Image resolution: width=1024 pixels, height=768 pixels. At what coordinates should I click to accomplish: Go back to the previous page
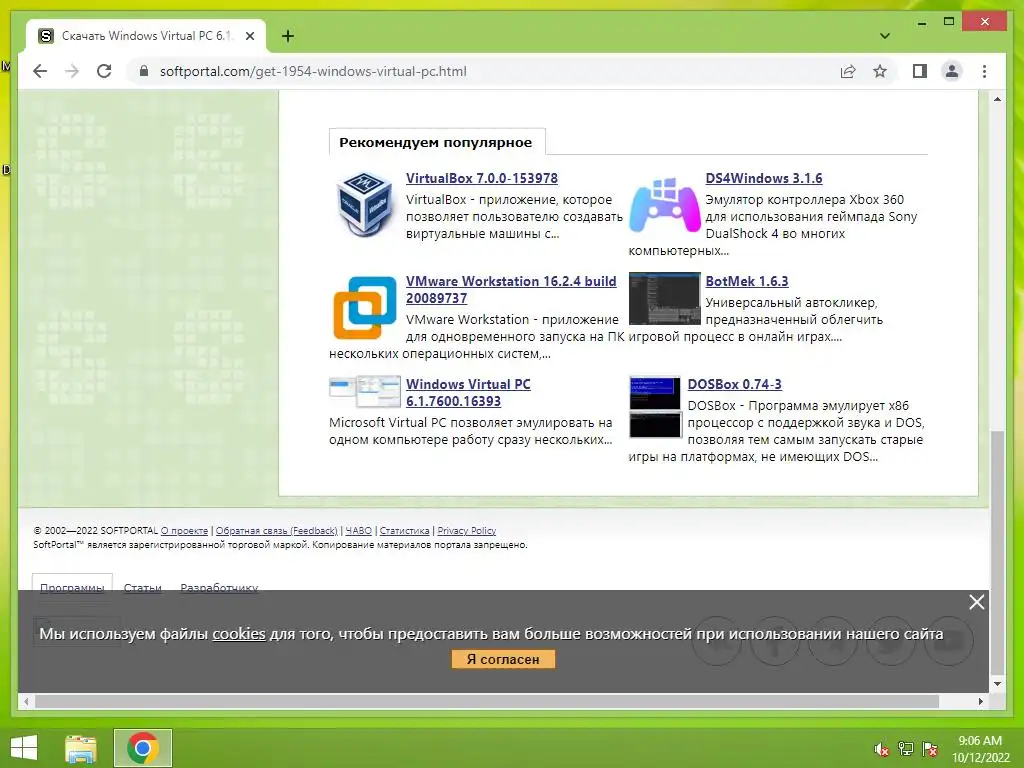pos(40,71)
